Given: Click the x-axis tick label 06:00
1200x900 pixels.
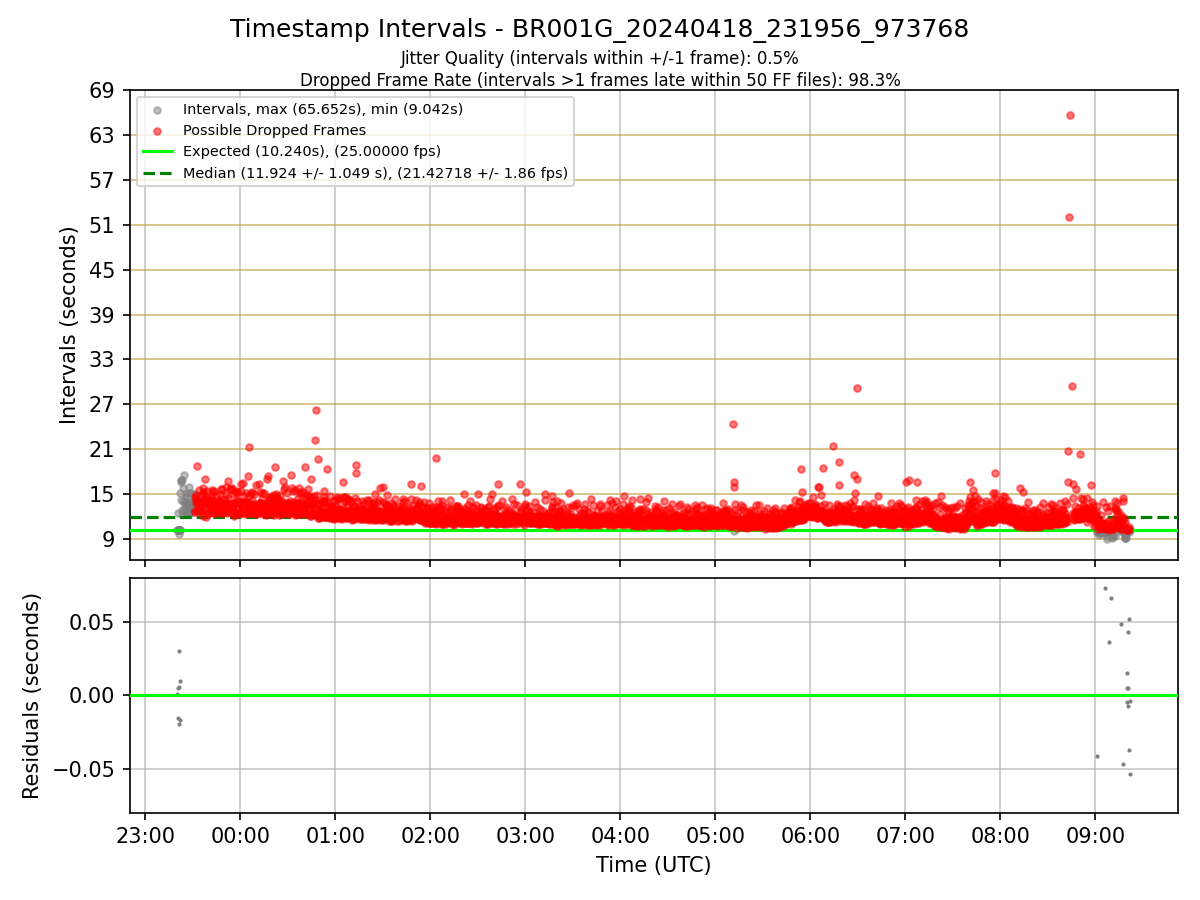Looking at the screenshot, I should click(x=810, y=836).
